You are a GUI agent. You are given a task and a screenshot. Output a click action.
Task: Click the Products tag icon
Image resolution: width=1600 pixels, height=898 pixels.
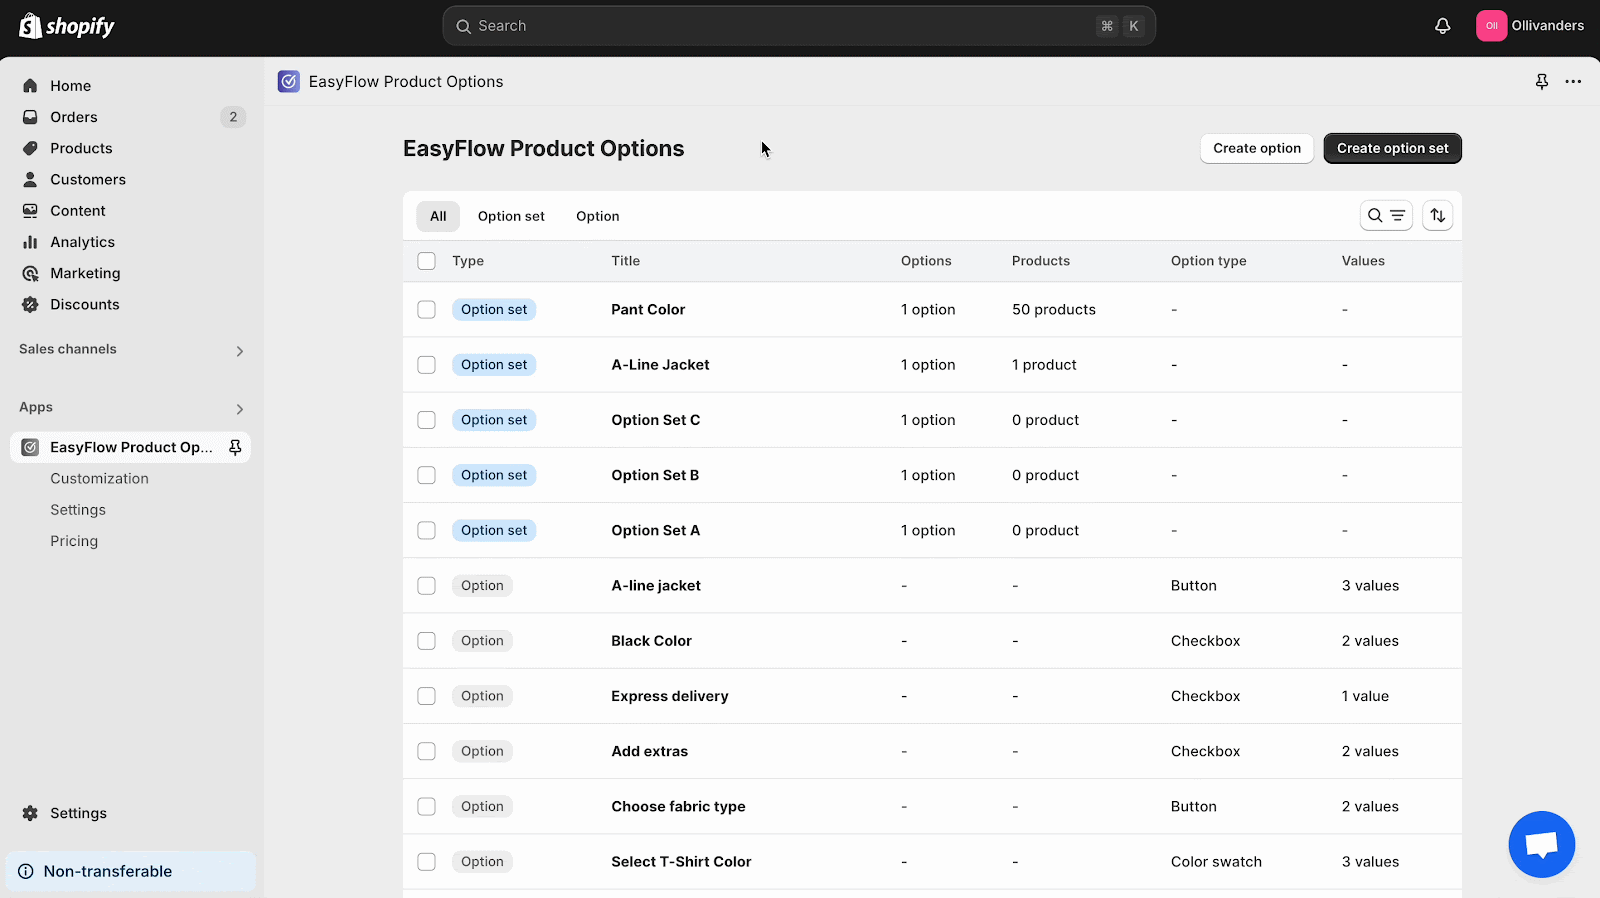pyautogui.click(x=30, y=148)
